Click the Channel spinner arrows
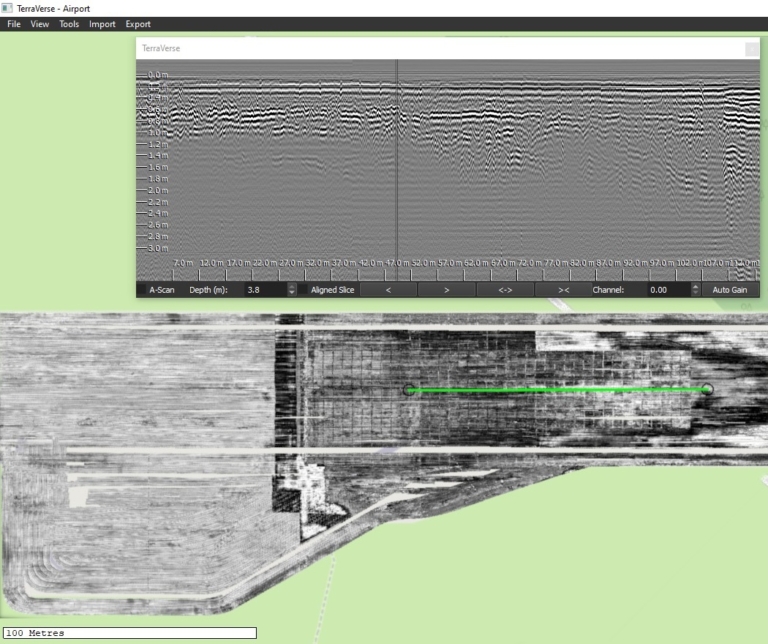768x644 pixels. tap(696, 289)
